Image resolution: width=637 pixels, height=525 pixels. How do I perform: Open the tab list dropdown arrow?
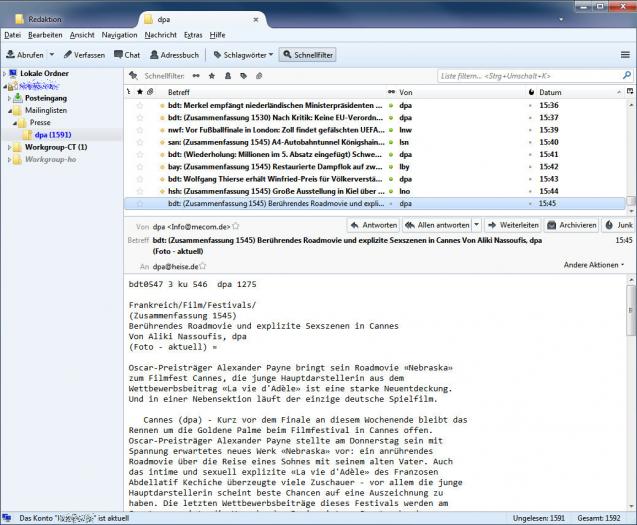click(561, 19)
